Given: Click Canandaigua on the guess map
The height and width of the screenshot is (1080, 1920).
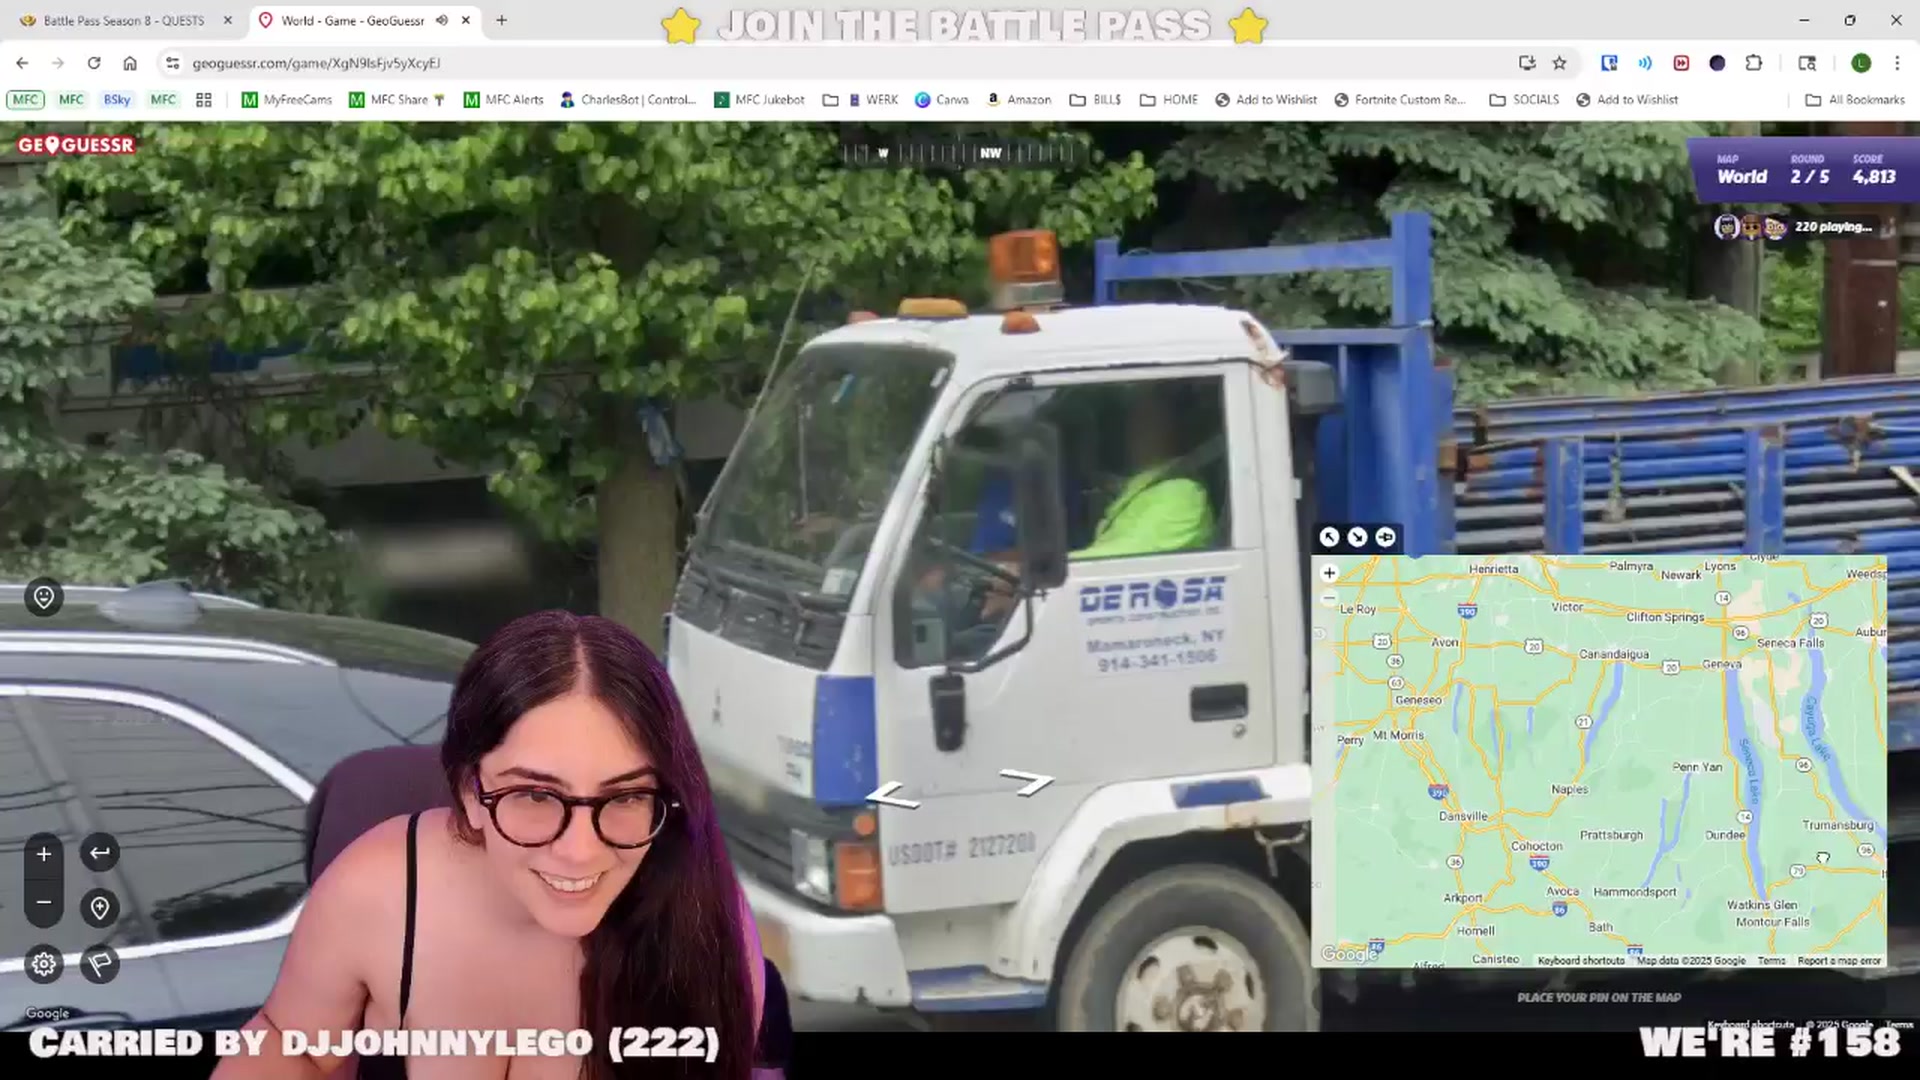Looking at the screenshot, I should point(1614,654).
